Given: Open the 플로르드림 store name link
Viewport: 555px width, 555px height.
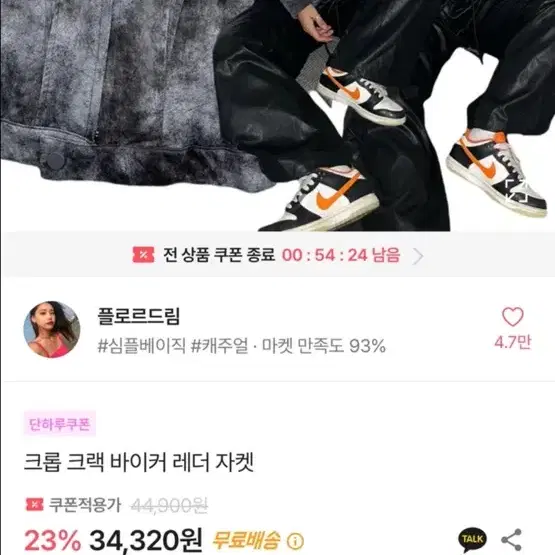Looking at the screenshot, I should (139, 316).
